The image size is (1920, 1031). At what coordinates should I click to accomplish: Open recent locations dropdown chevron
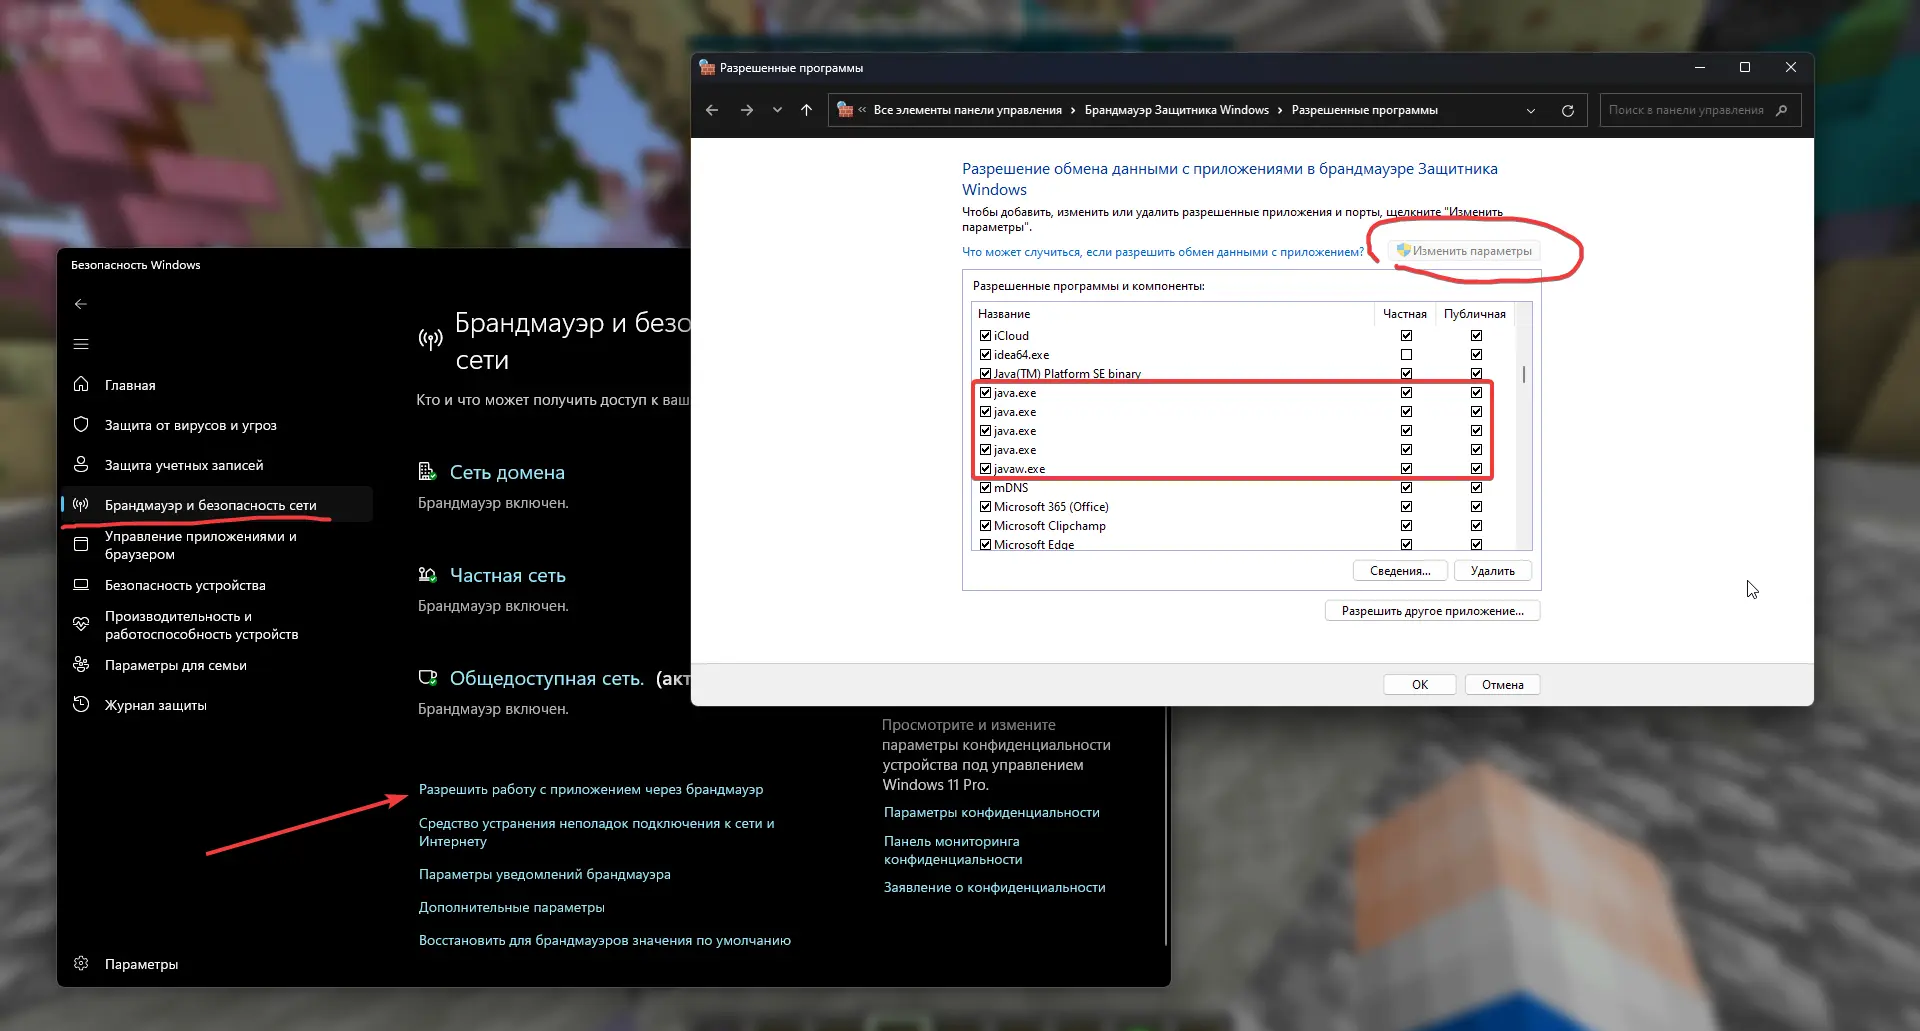coord(777,110)
